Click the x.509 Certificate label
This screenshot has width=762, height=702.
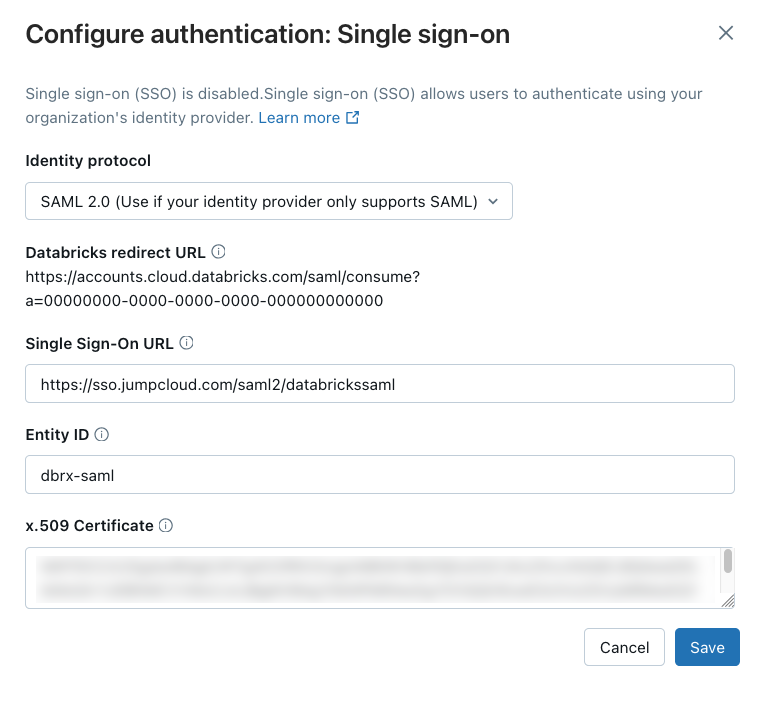coord(89,525)
